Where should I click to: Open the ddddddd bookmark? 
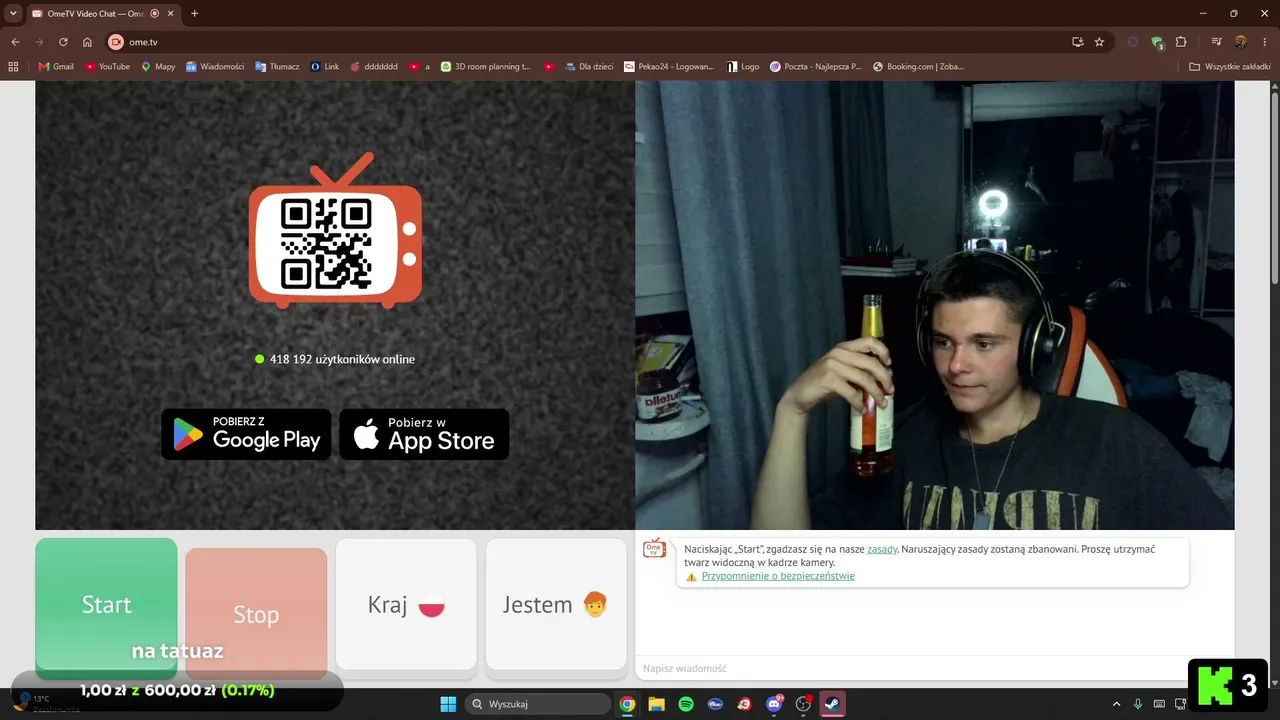[374, 67]
